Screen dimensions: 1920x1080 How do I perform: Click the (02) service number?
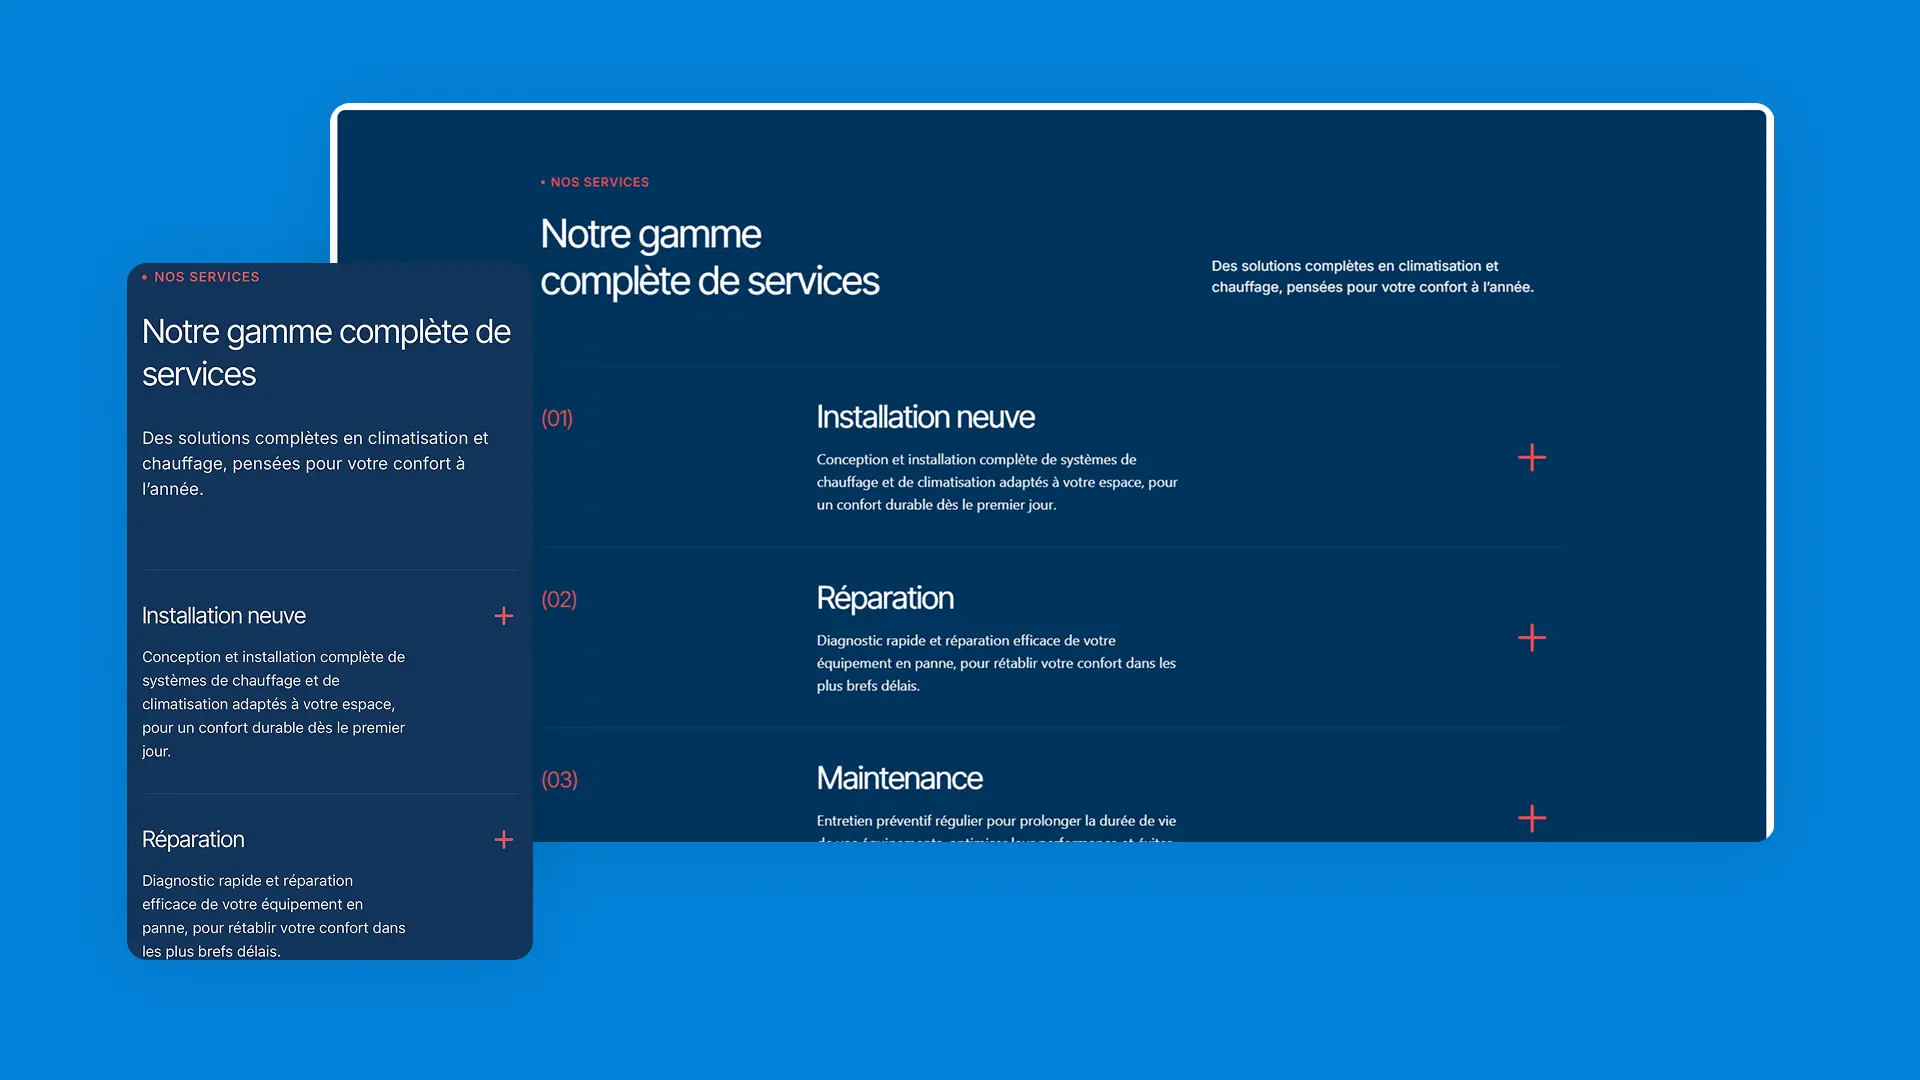point(559,600)
